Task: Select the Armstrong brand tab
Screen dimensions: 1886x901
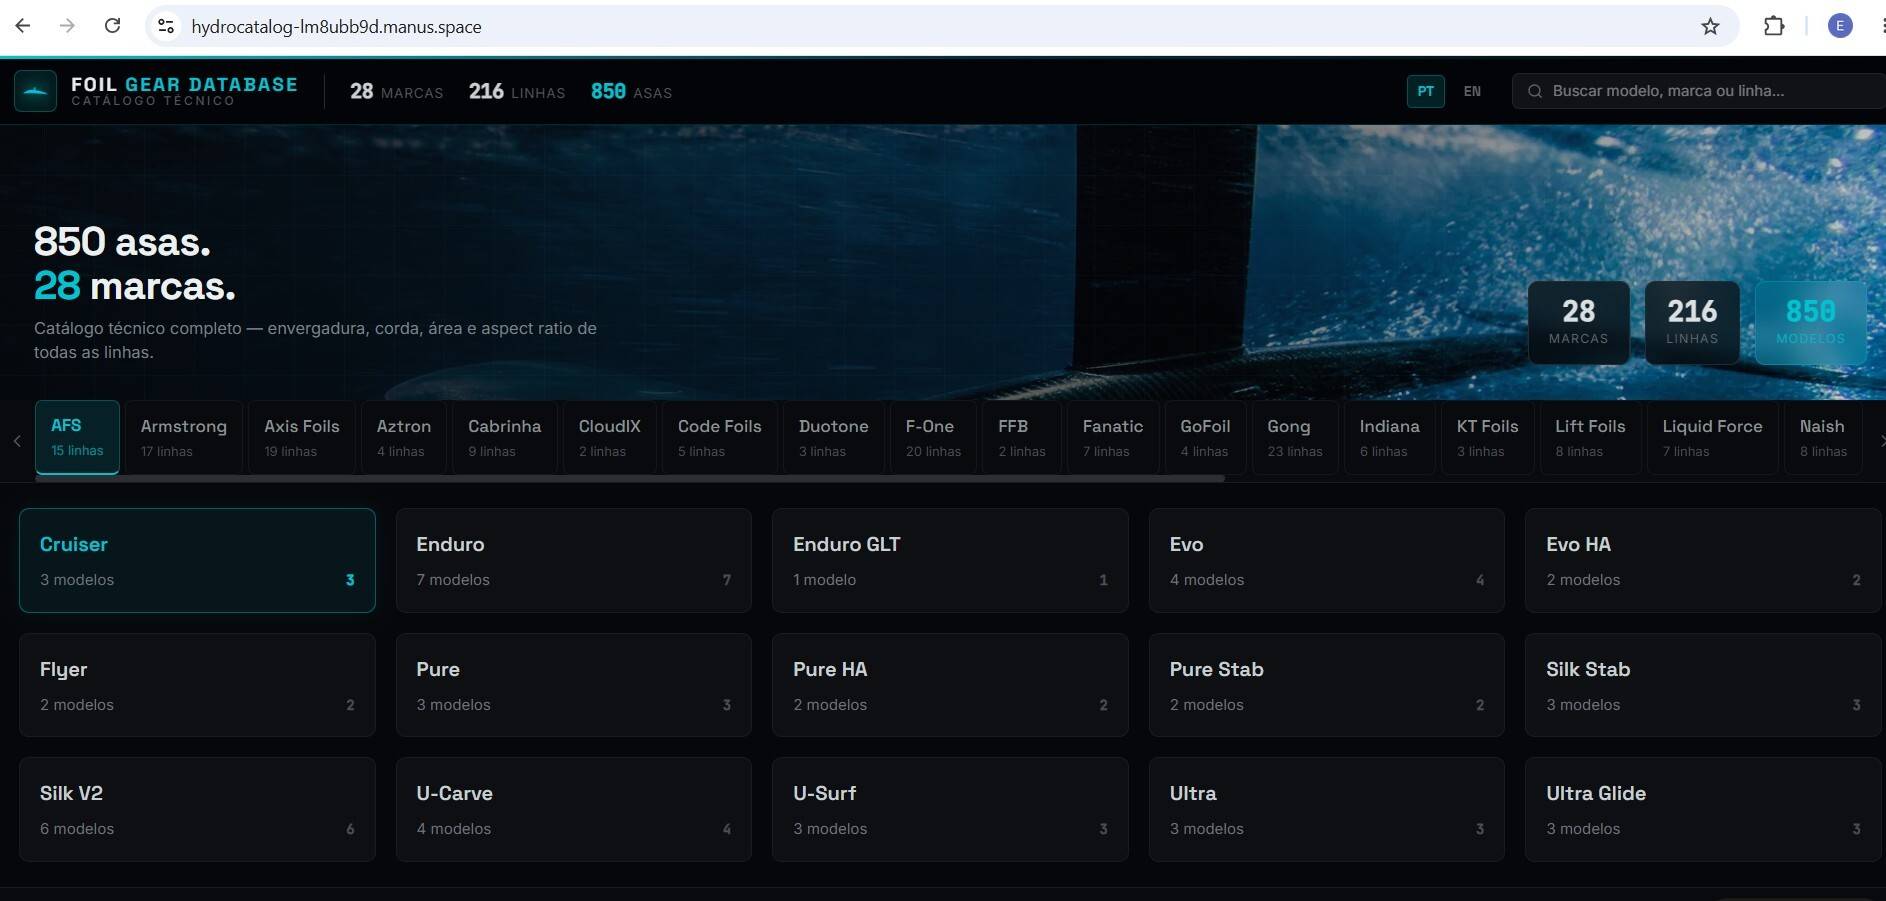Action: [x=184, y=437]
